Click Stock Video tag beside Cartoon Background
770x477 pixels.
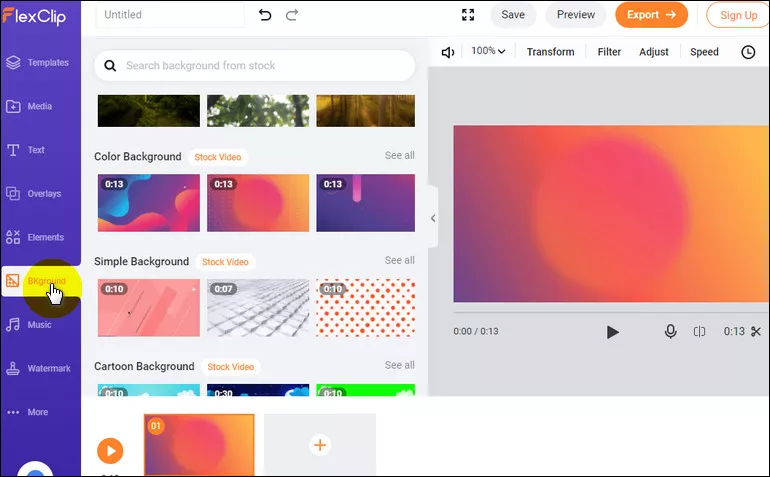click(x=231, y=367)
